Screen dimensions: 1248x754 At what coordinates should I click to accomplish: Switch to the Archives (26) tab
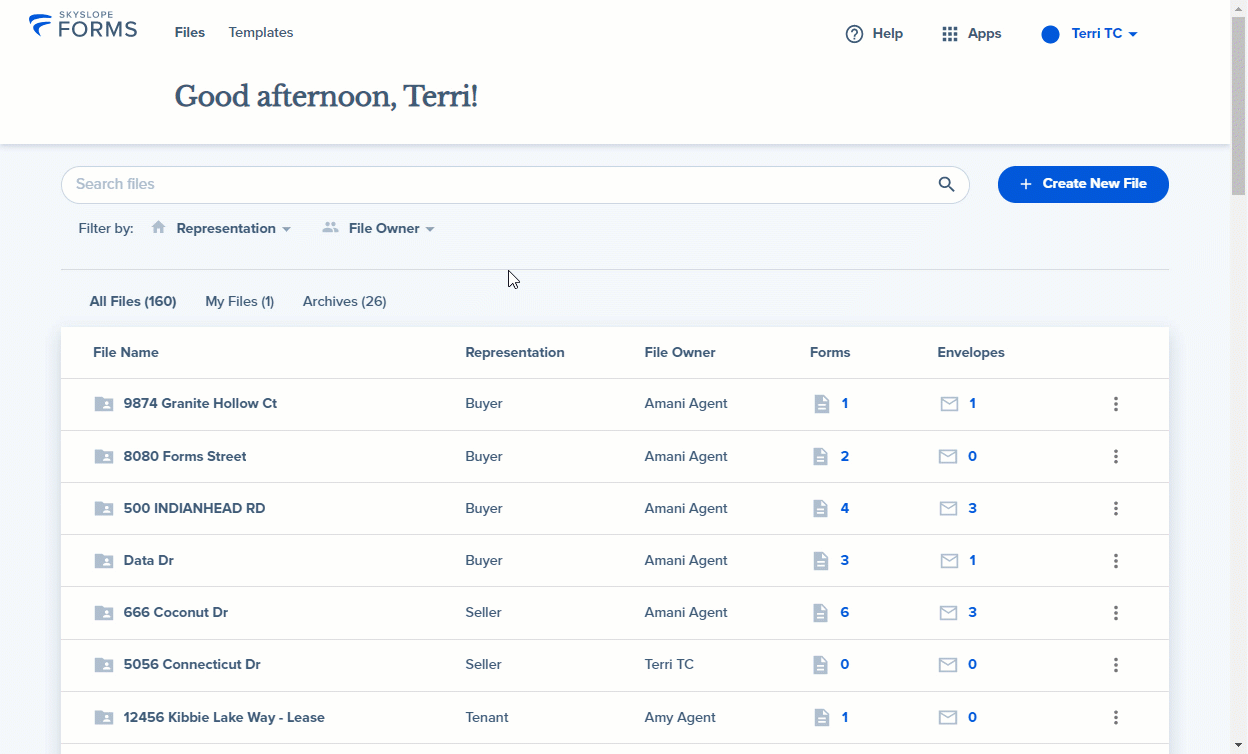345,301
